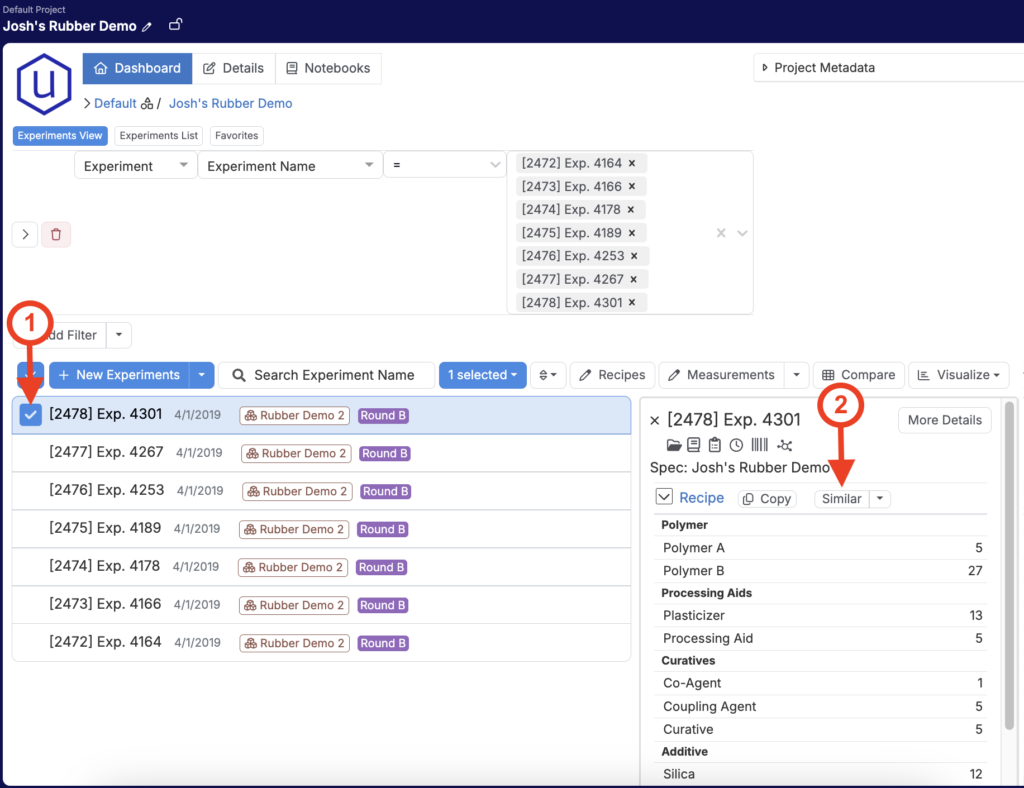The image size is (1024, 788).
Task: Select the Experiments View tab
Action: point(60,136)
